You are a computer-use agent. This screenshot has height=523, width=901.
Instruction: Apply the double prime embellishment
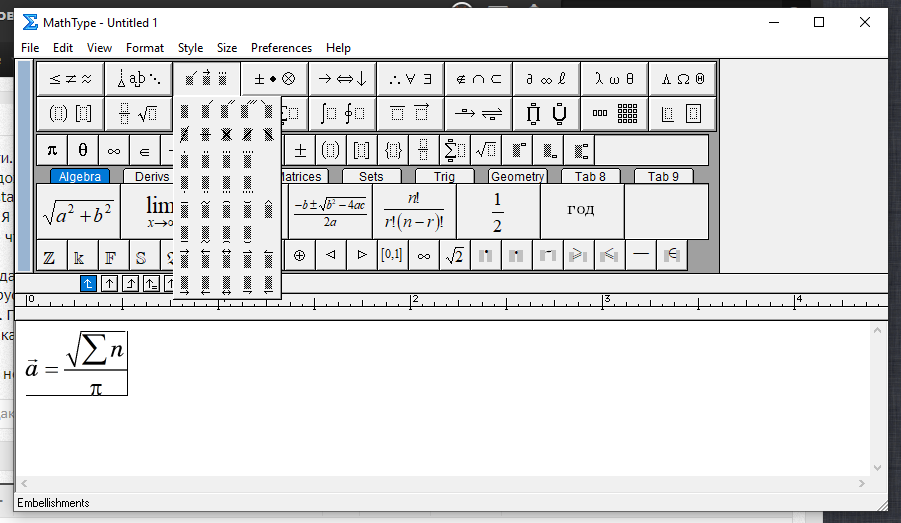[226, 109]
